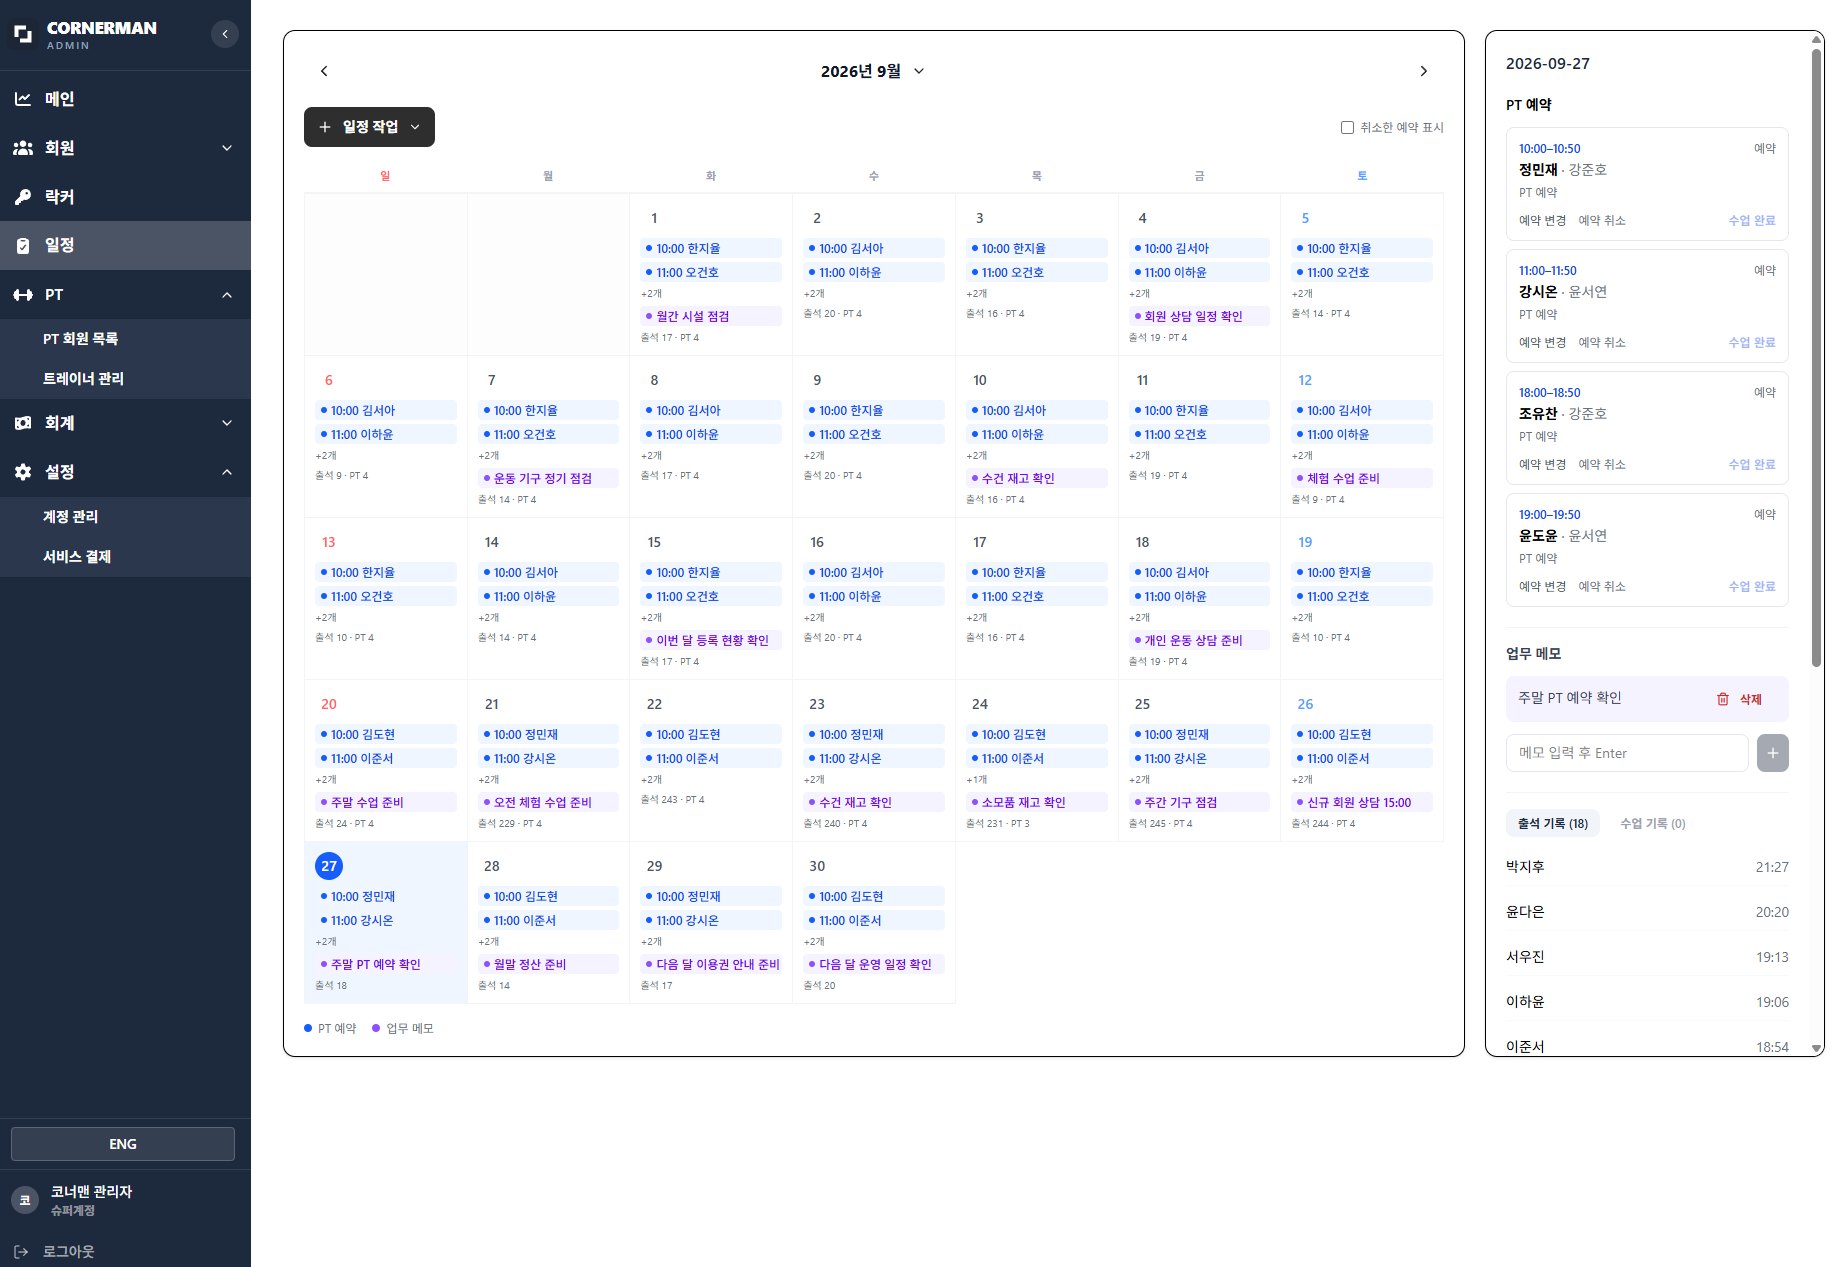1844x1267 pixels.
Task: Switch to 수업 기록 (0) tab
Action: click(1653, 823)
